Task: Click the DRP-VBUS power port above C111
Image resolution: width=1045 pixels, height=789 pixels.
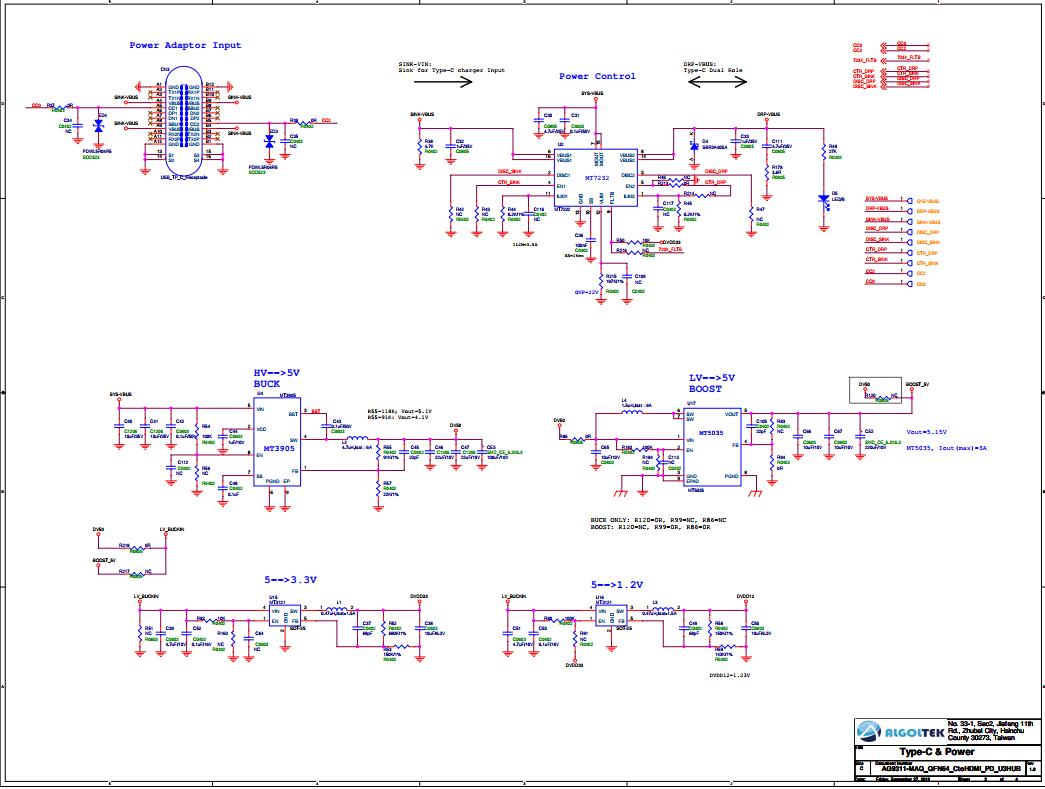Action: click(768, 115)
